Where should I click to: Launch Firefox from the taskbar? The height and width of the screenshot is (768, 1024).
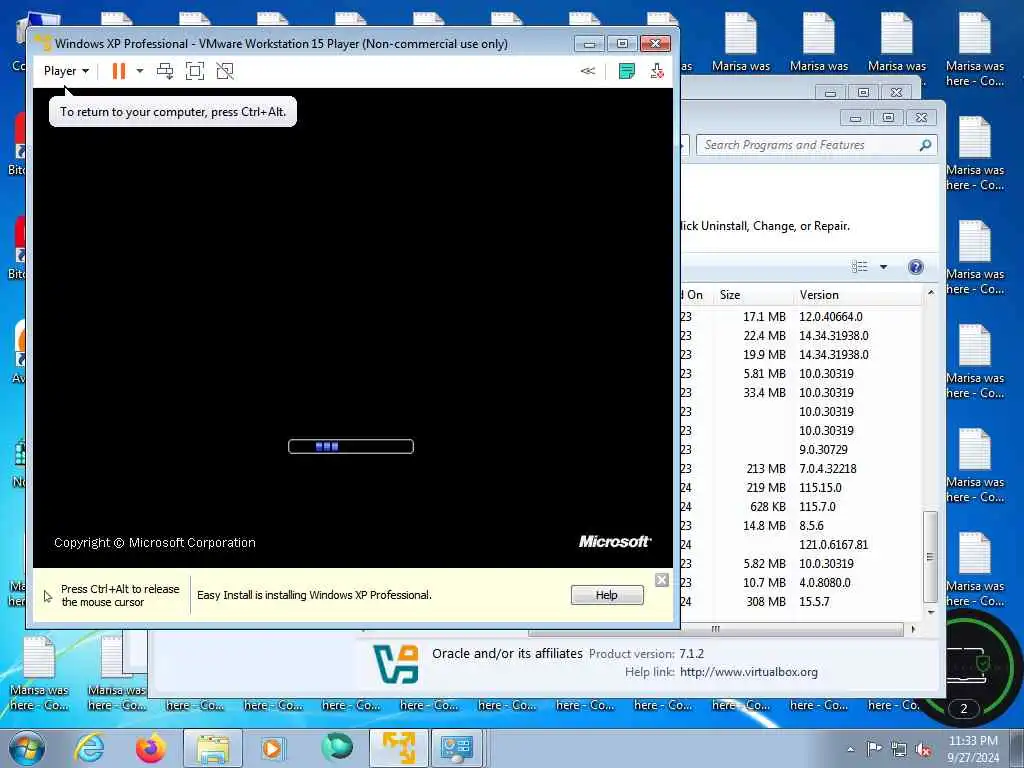coord(151,748)
